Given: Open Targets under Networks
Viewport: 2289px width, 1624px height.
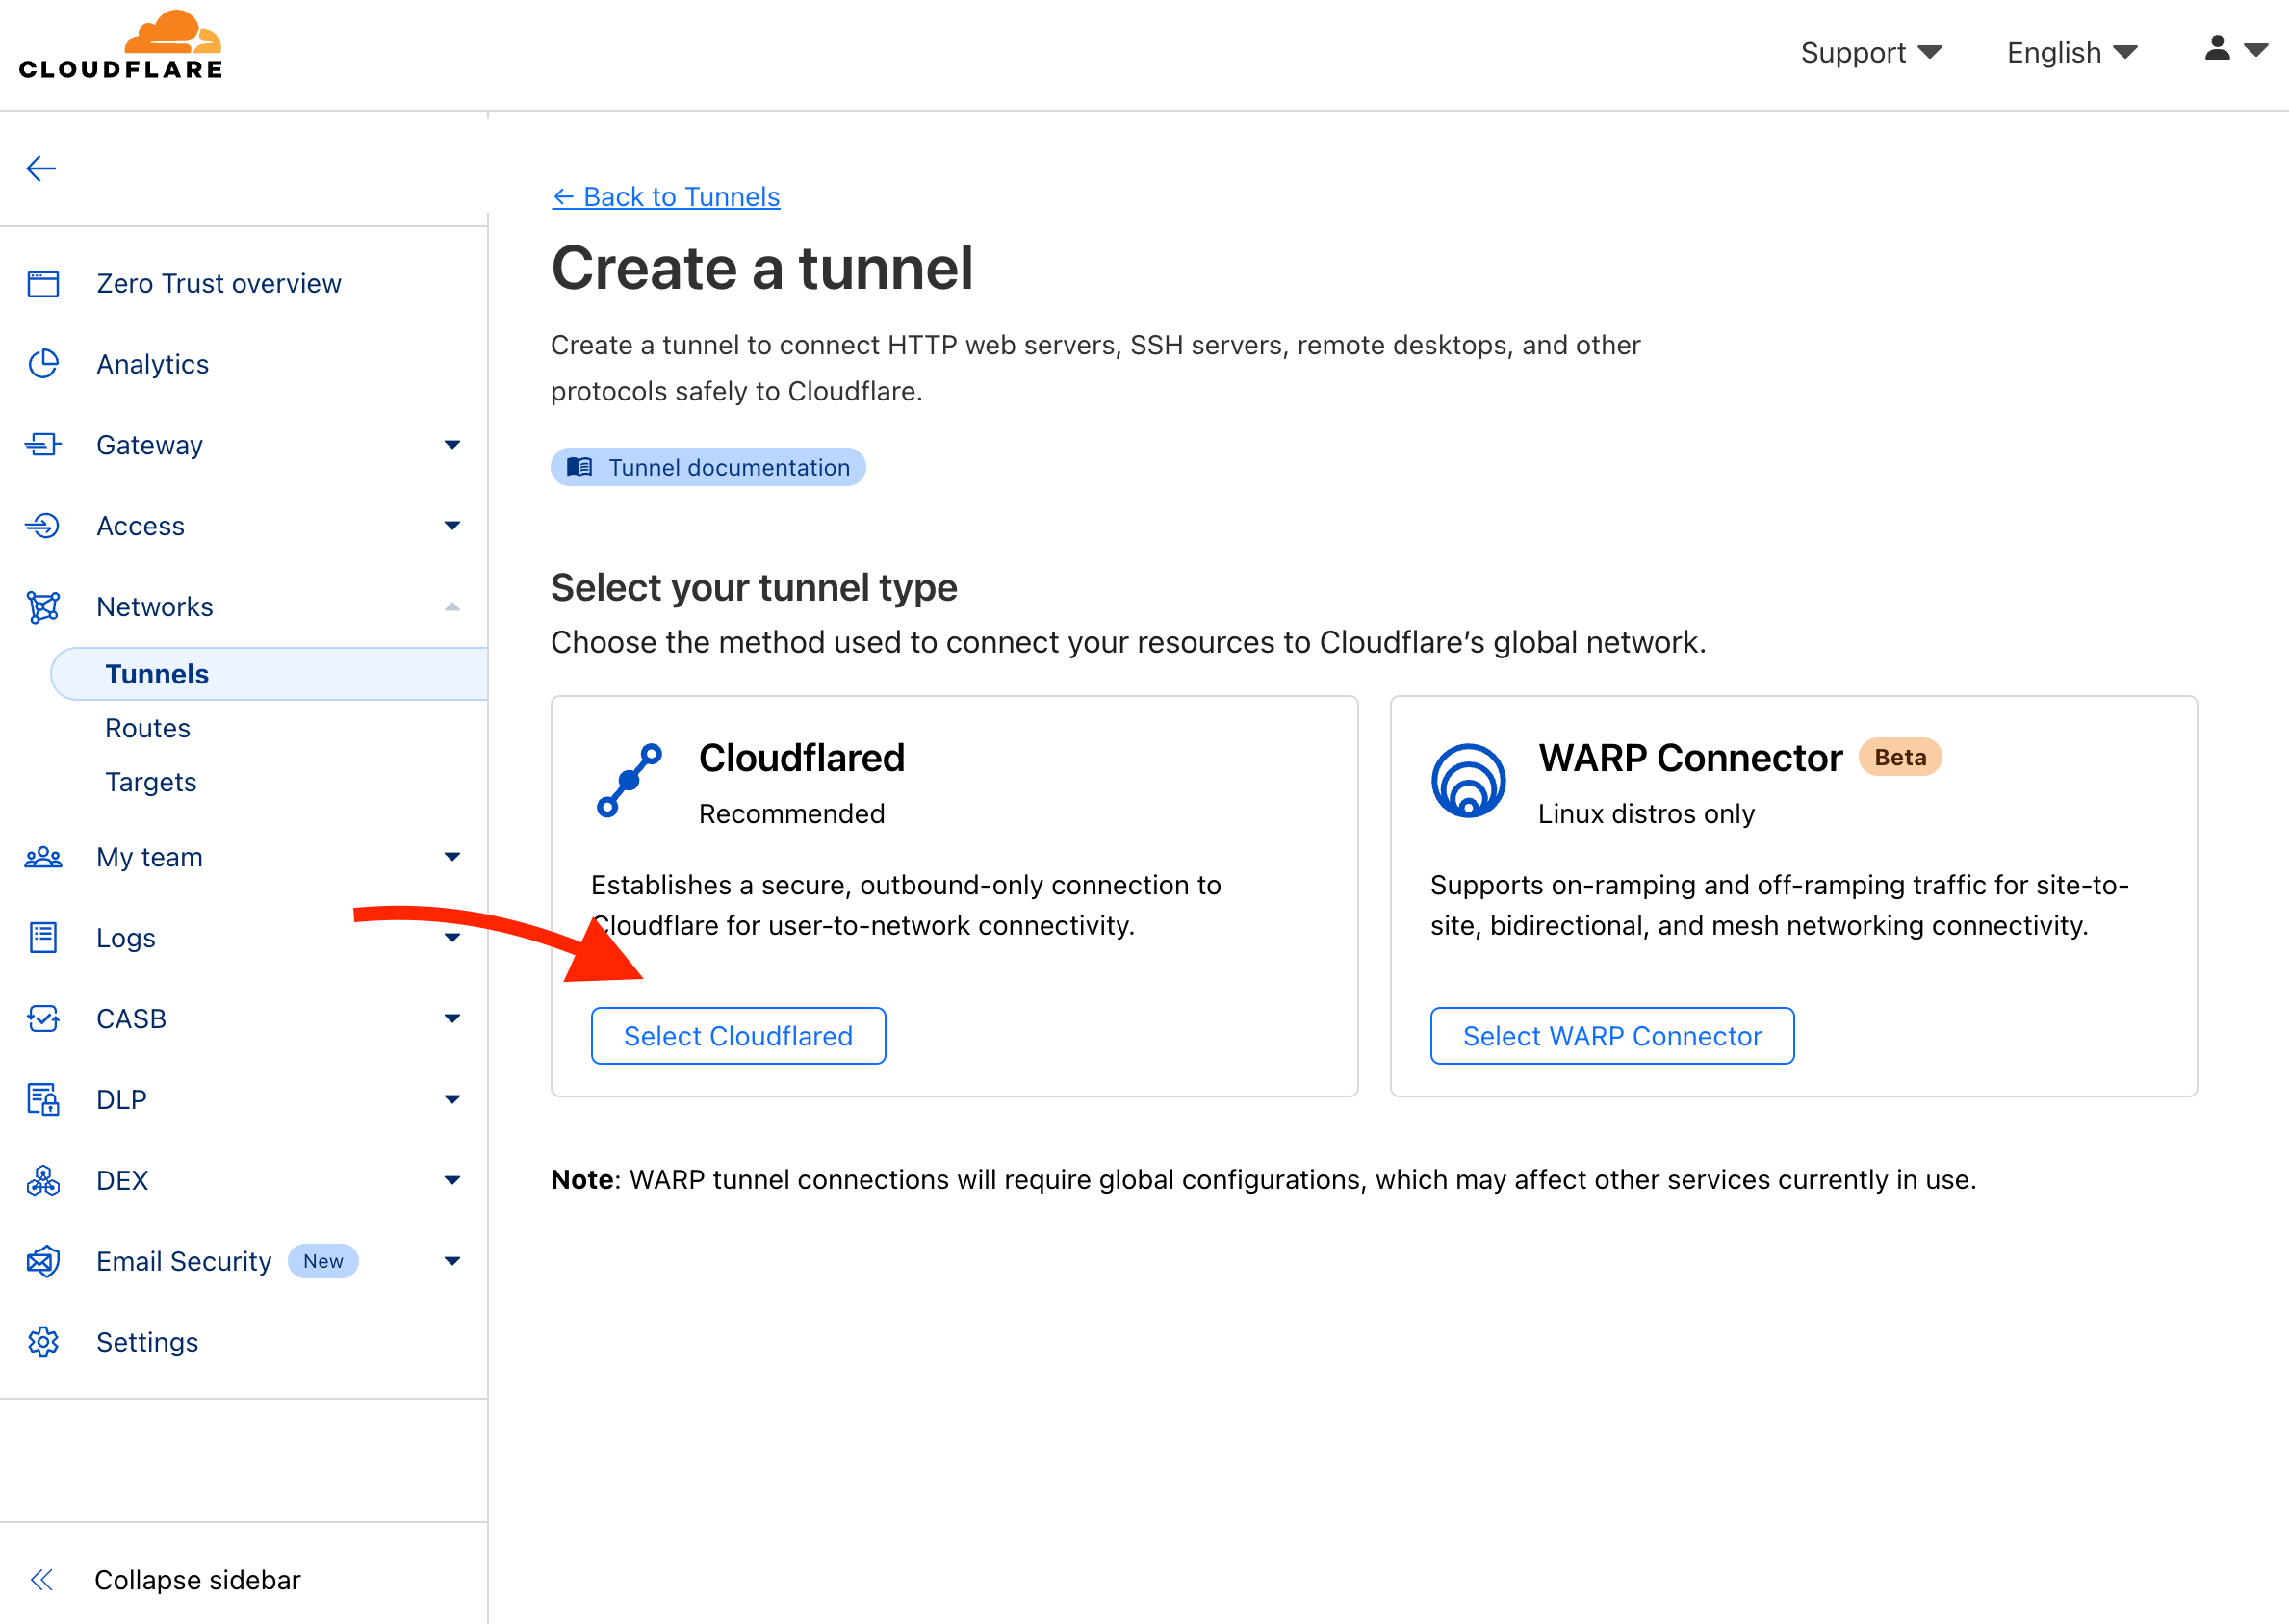Looking at the screenshot, I should [x=151, y=782].
